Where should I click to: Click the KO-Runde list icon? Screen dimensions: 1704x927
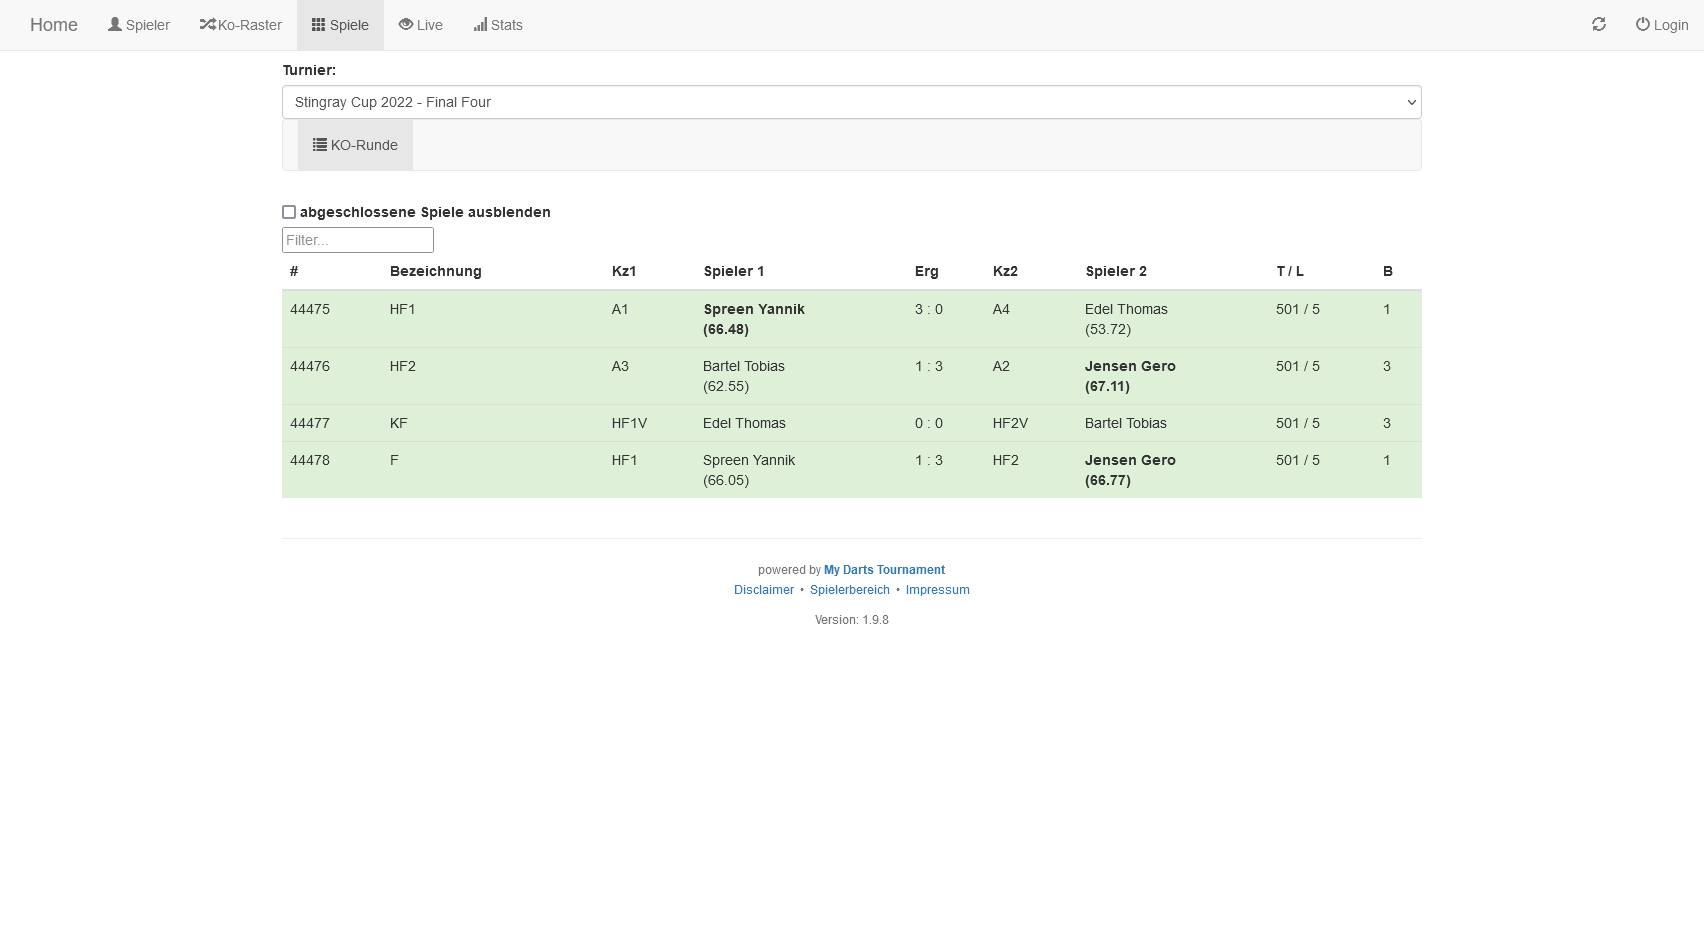tap(319, 145)
